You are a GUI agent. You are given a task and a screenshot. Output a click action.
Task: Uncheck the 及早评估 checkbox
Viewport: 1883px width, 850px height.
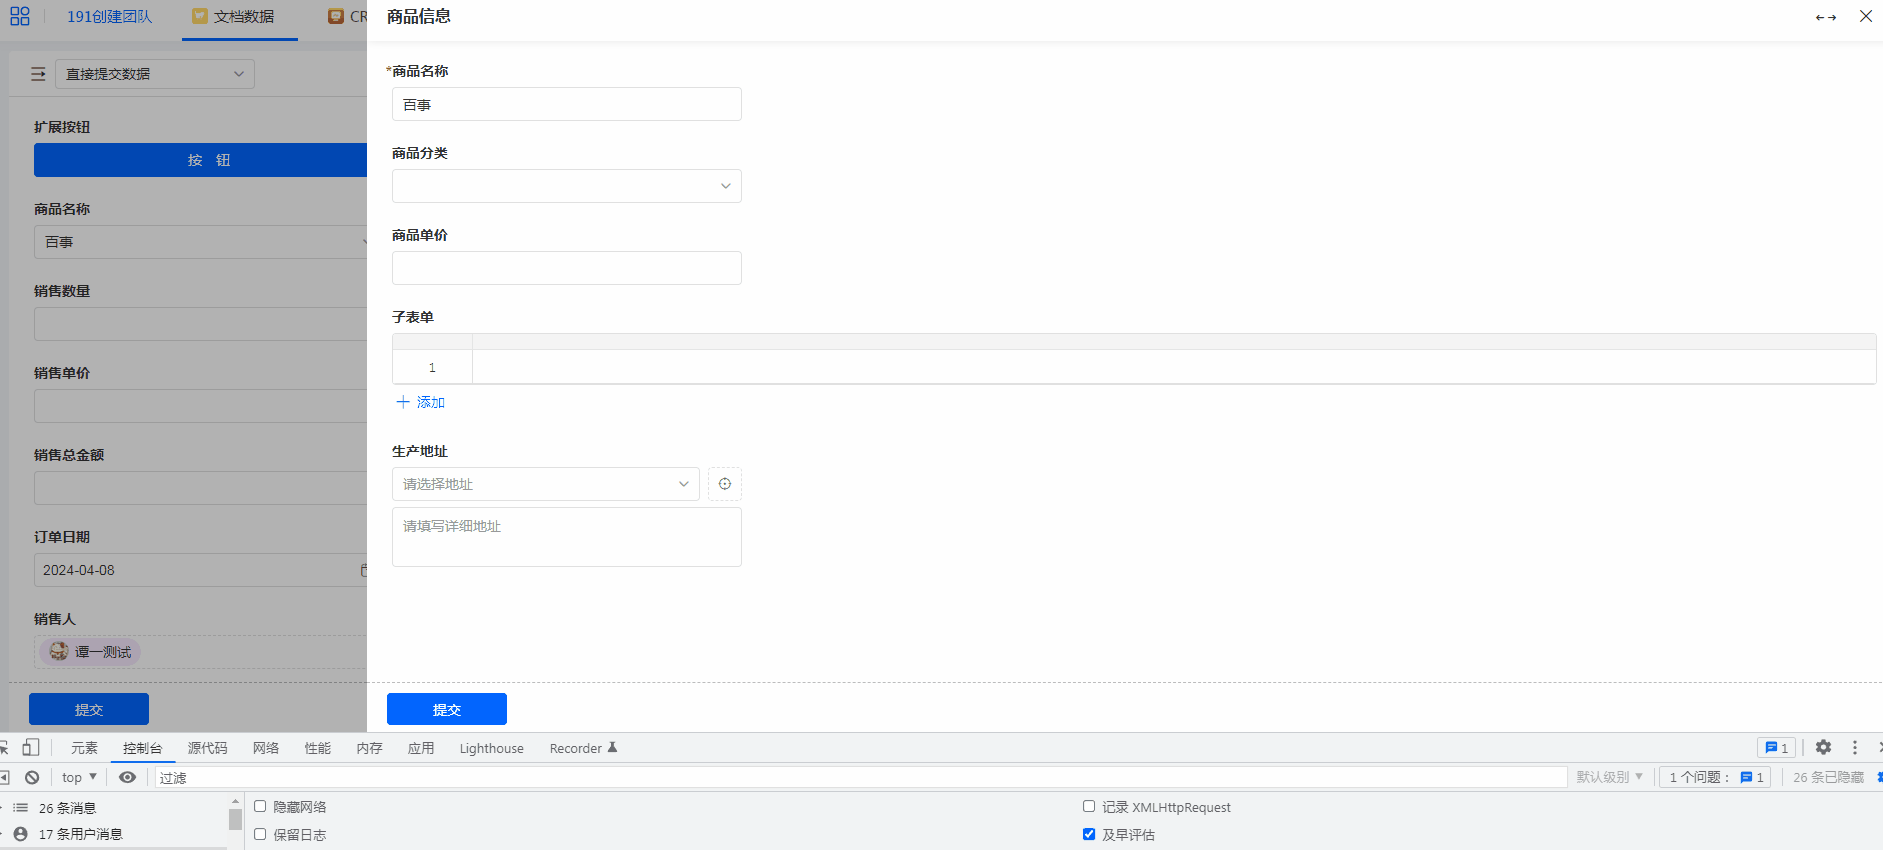[1089, 834]
